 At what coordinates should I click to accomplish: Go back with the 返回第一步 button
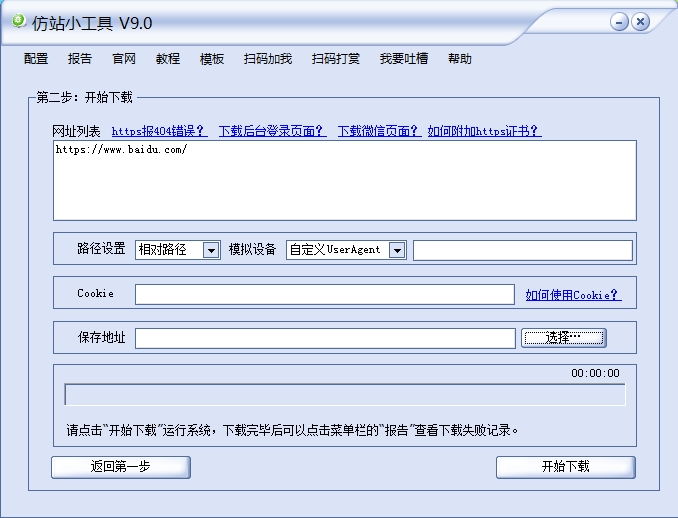pyautogui.click(x=121, y=467)
